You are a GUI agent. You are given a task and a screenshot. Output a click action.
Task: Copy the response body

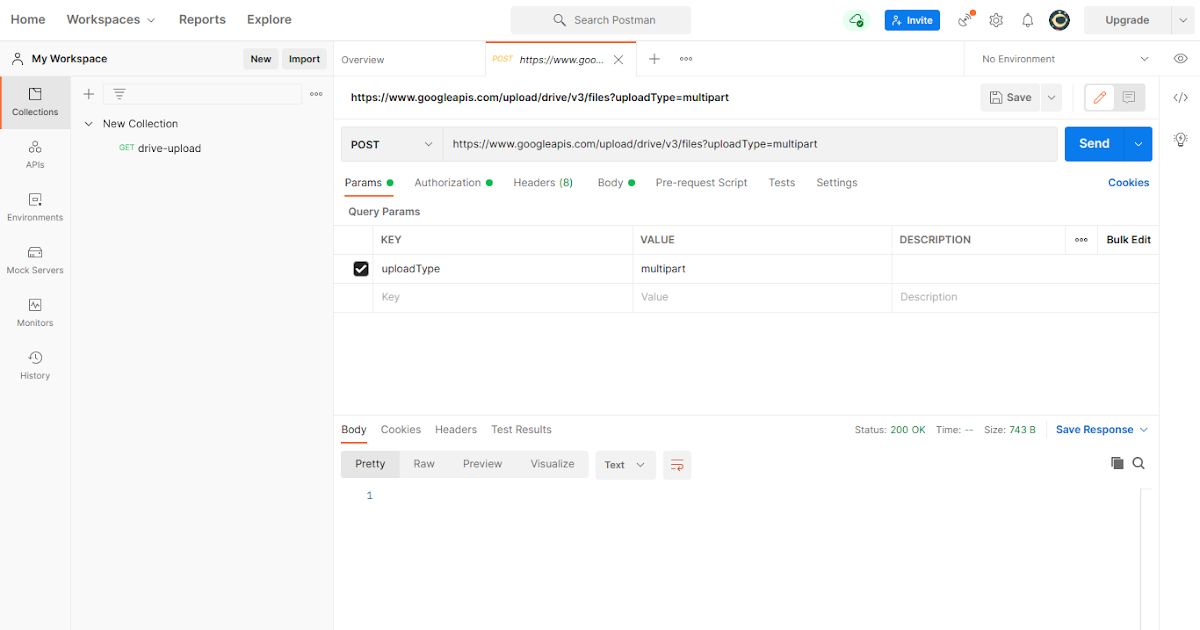tap(1117, 463)
